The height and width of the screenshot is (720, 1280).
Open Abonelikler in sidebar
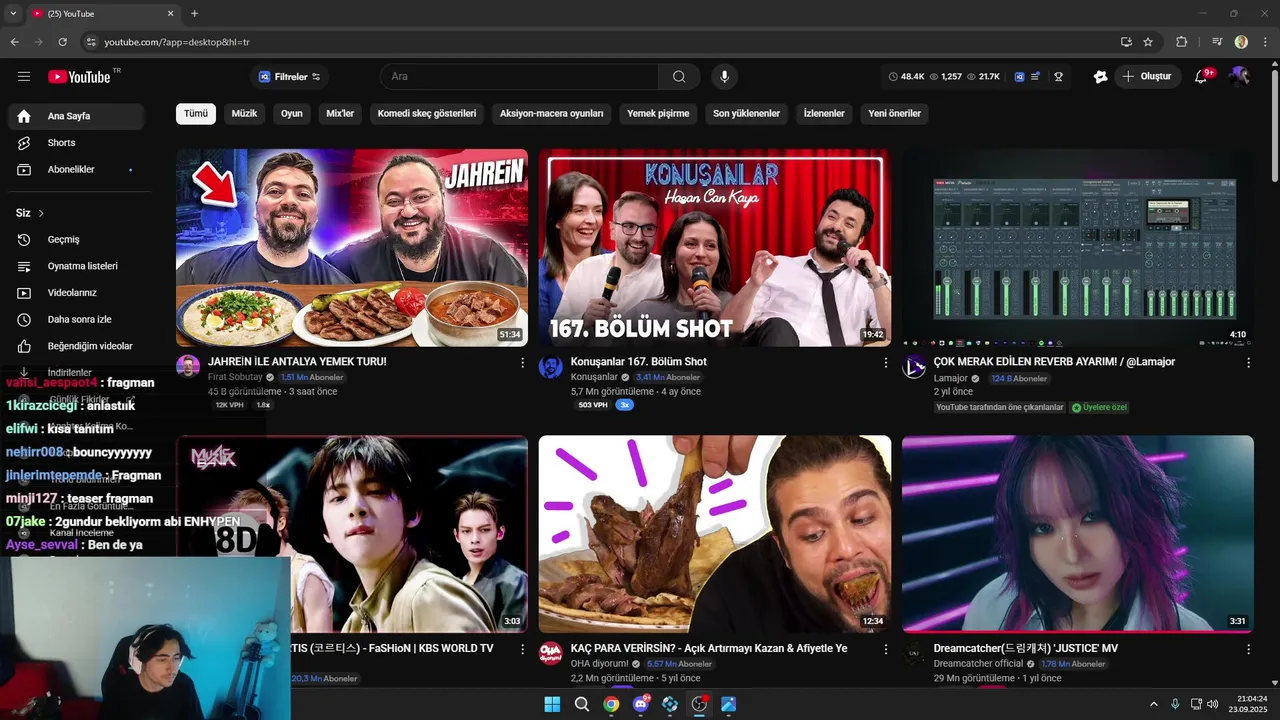76,170
